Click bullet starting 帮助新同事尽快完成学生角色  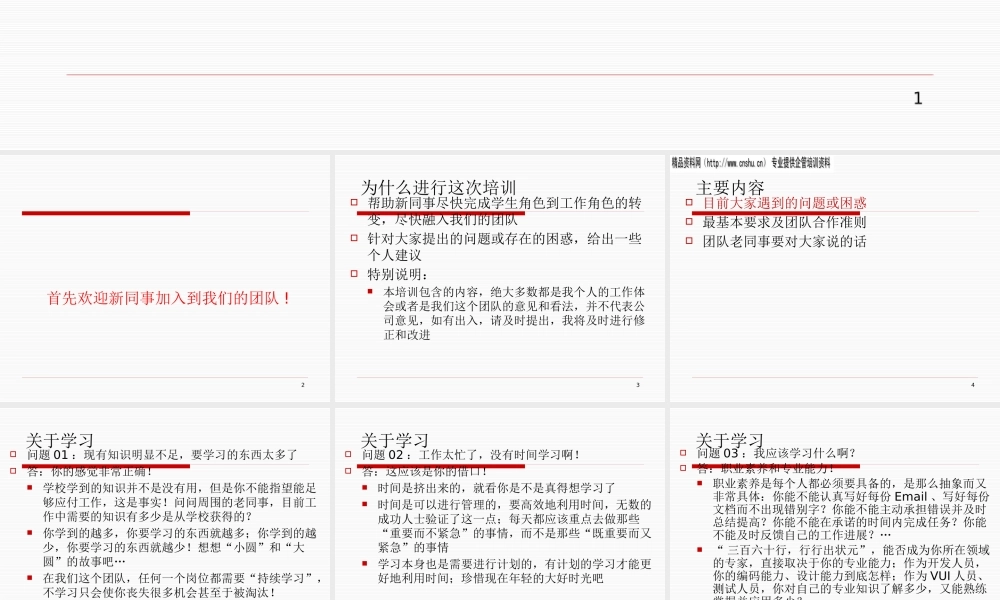click(x=504, y=211)
